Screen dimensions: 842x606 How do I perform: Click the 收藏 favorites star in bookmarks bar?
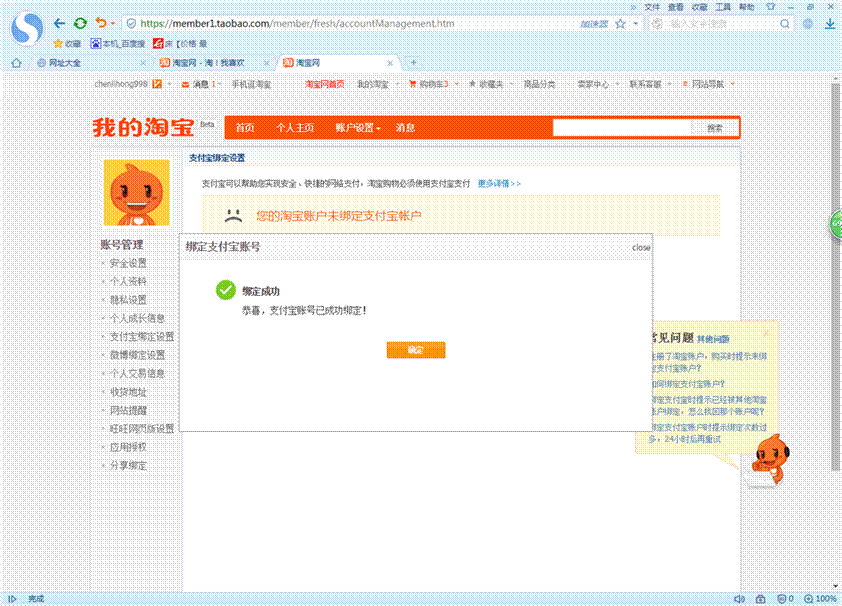67,43
